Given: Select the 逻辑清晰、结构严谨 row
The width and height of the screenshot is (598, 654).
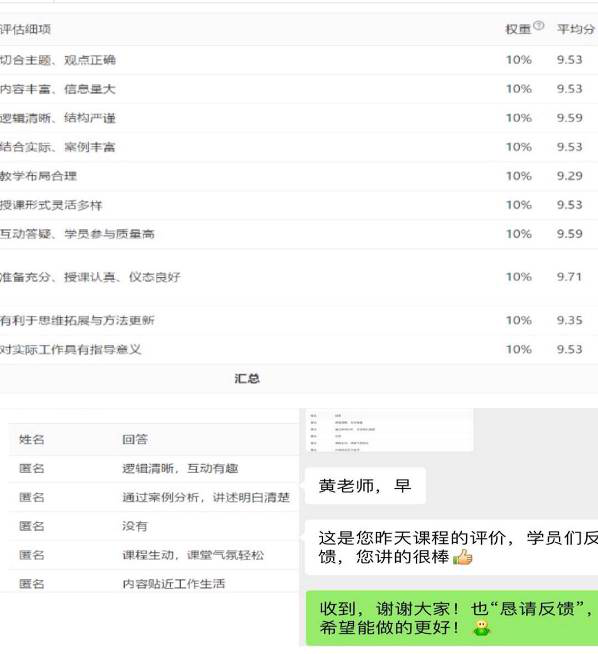Looking at the screenshot, I should [x=299, y=118].
